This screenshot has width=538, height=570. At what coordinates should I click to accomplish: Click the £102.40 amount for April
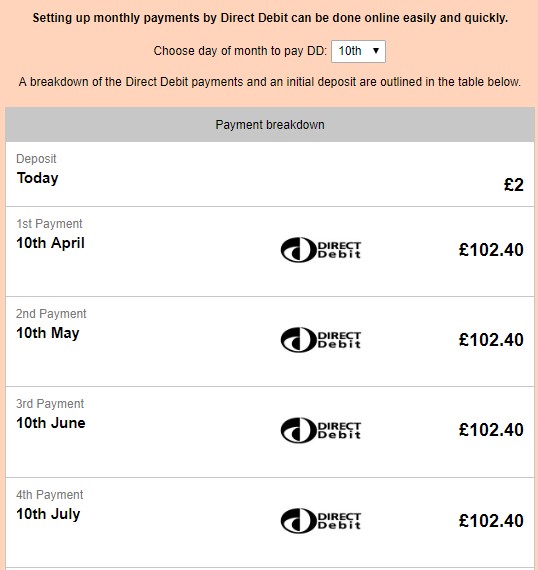click(491, 250)
